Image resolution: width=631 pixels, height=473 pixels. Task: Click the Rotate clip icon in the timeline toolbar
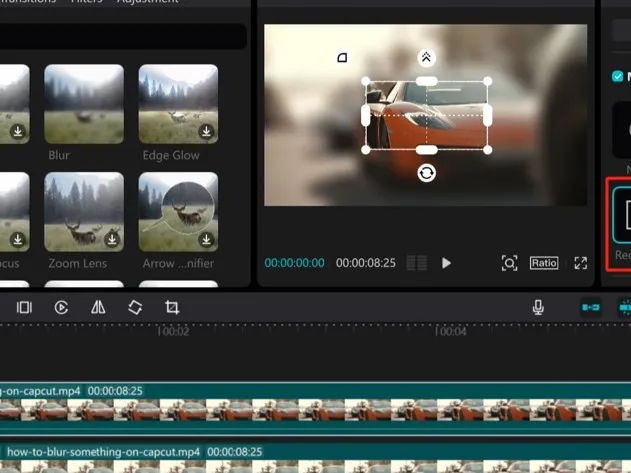pyautogui.click(x=135, y=308)
